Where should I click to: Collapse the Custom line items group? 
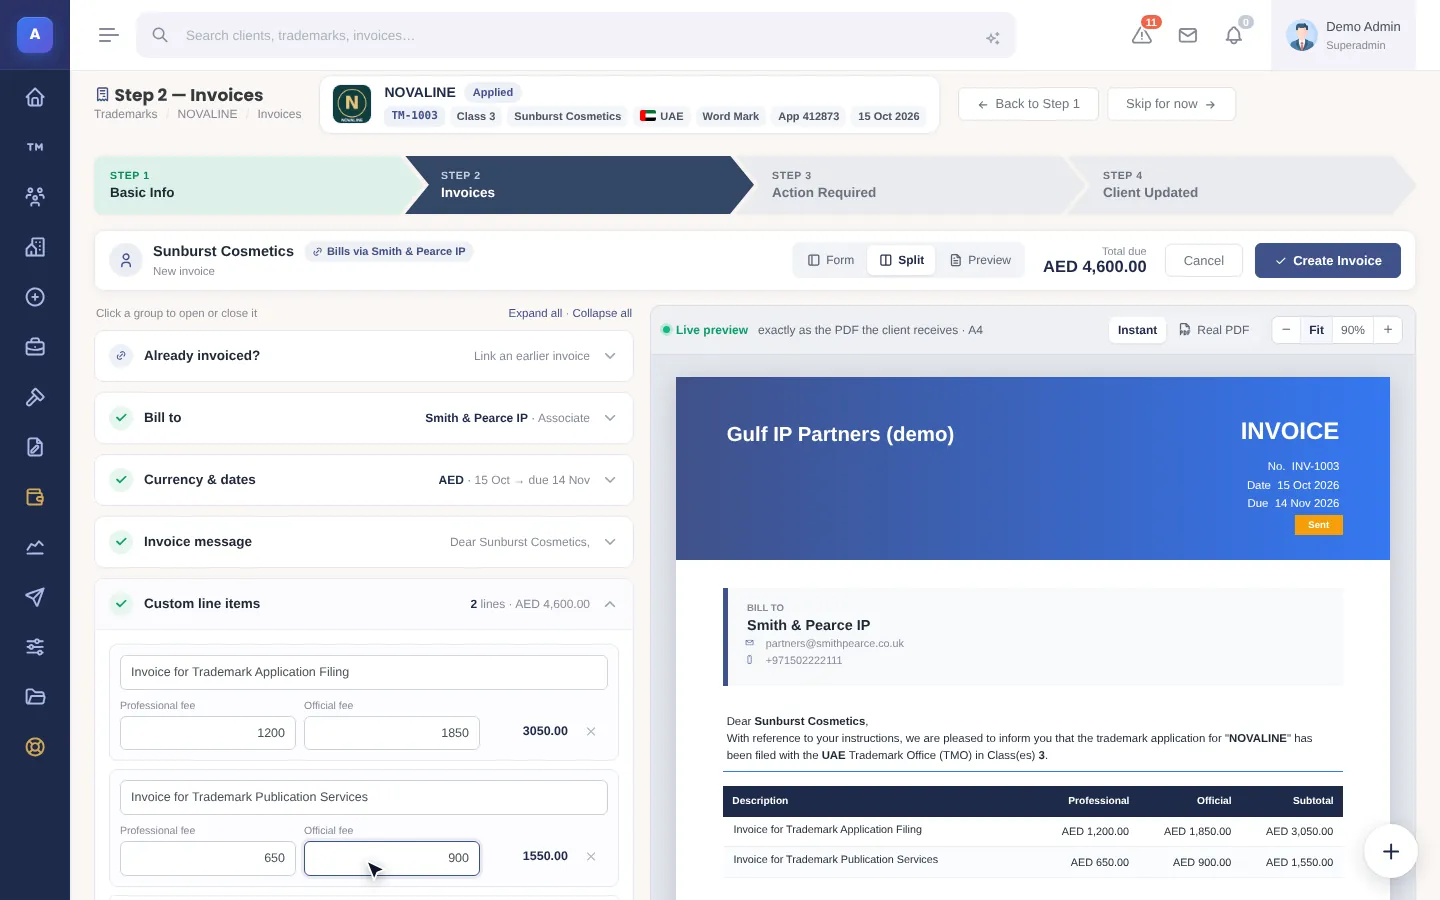[364, 604]
